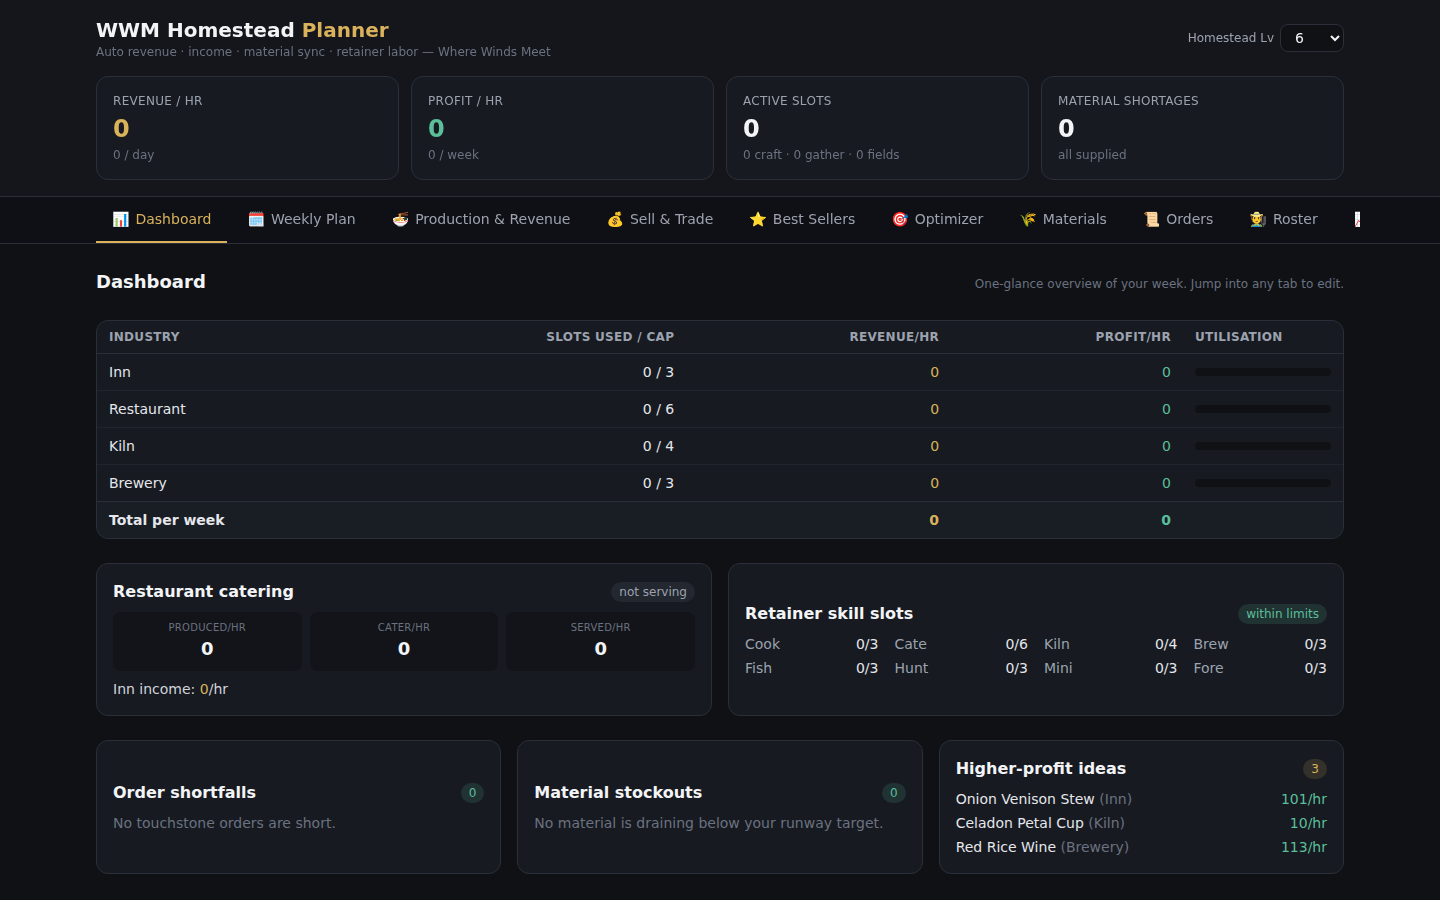
Task: Click the Brewery utilisation bar
Action: pos(1262,483)
